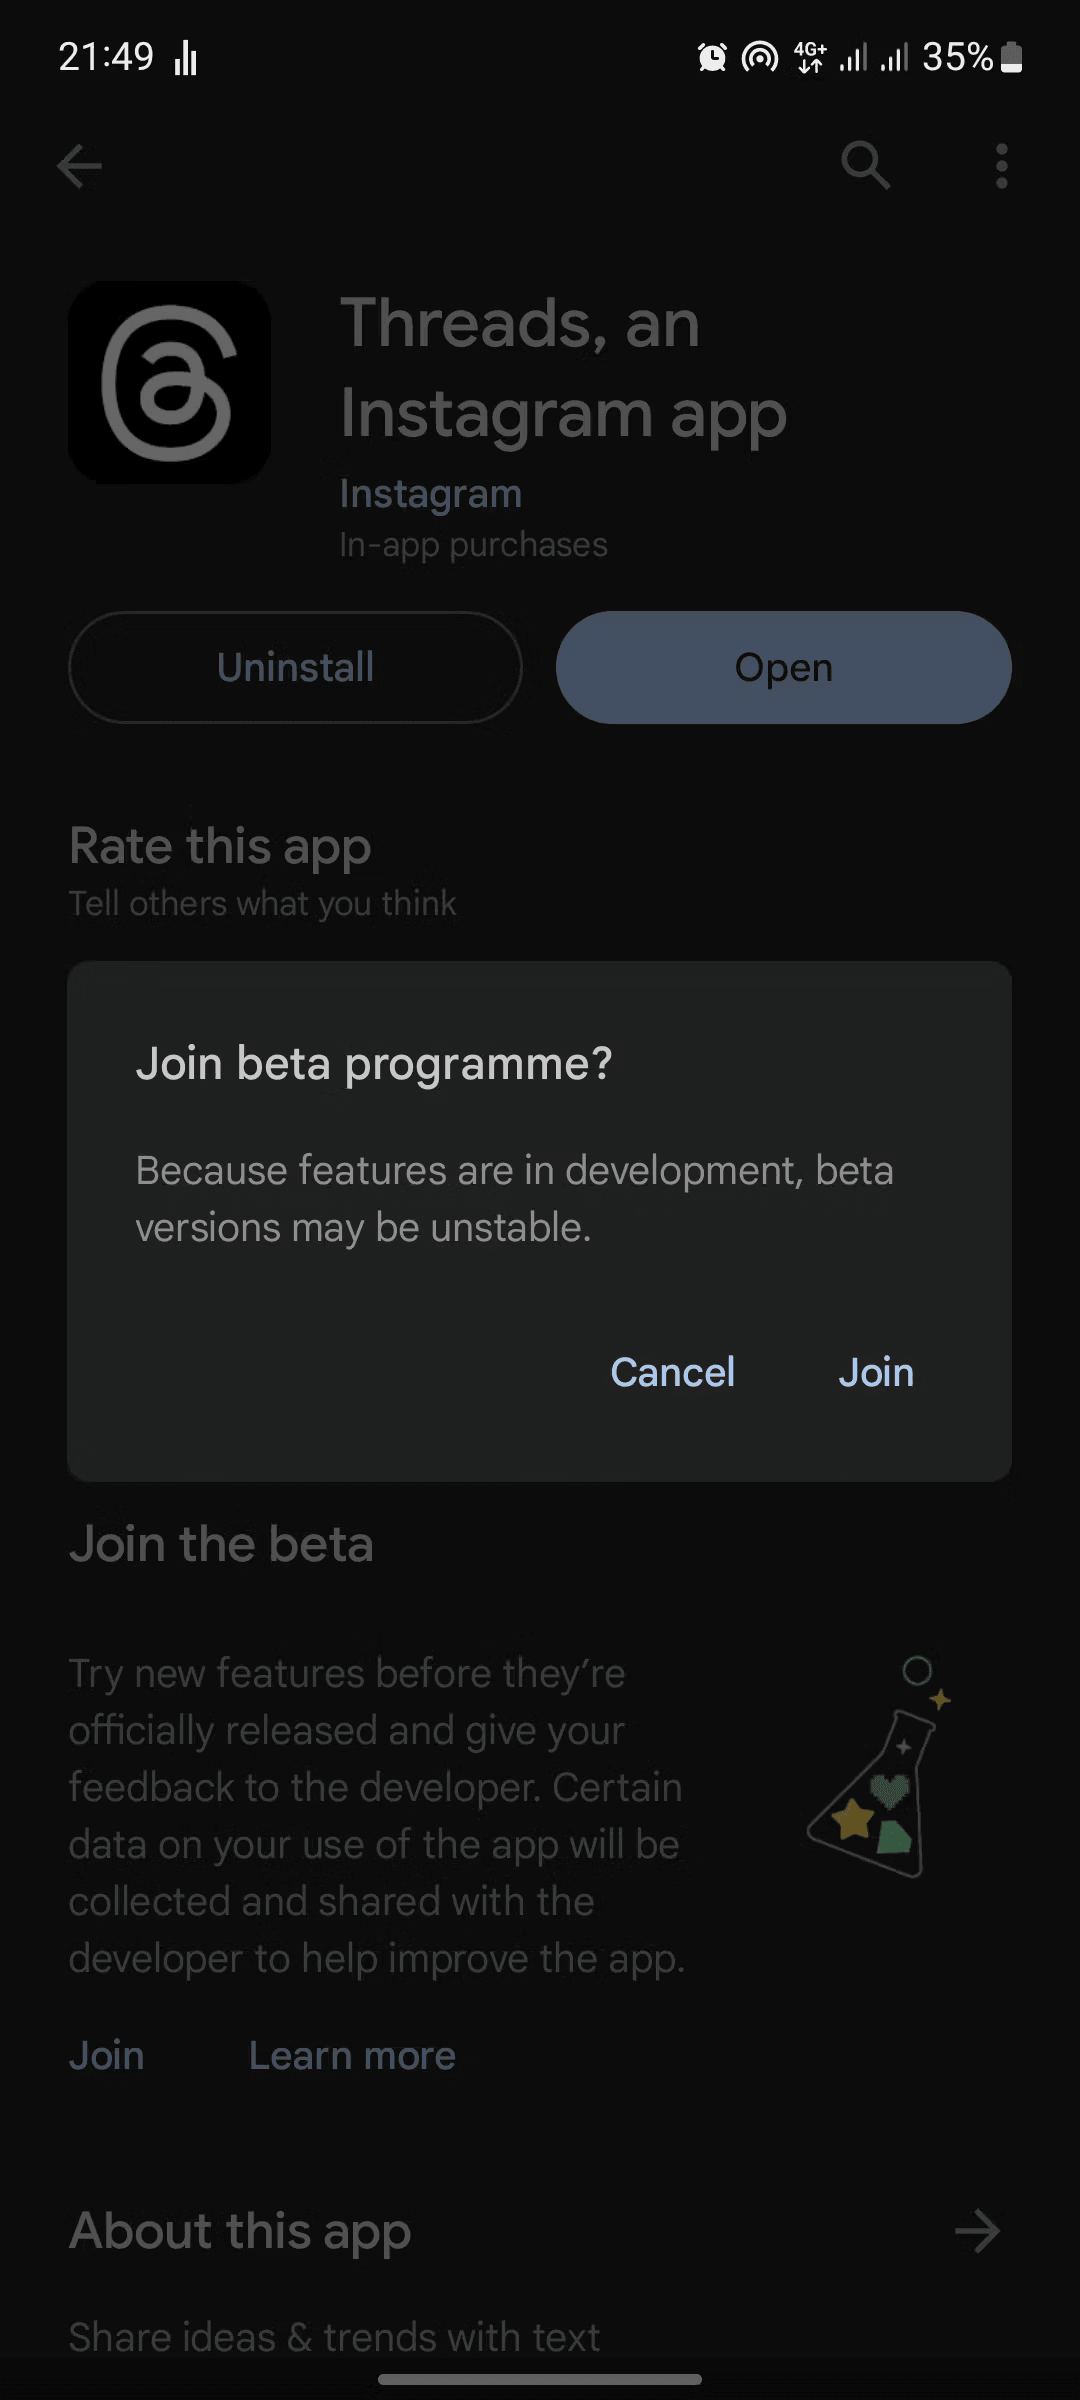This screenshot has height=2400, width=1080.
Task: Tap Join link under Join the beta
Action: (107, 2056)
